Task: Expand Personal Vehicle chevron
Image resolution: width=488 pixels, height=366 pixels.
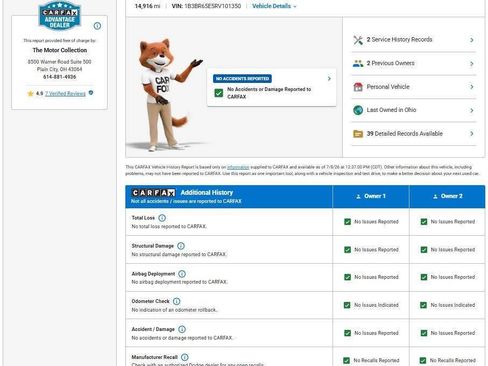Action: pyautogui.click(x=472, y=87)
